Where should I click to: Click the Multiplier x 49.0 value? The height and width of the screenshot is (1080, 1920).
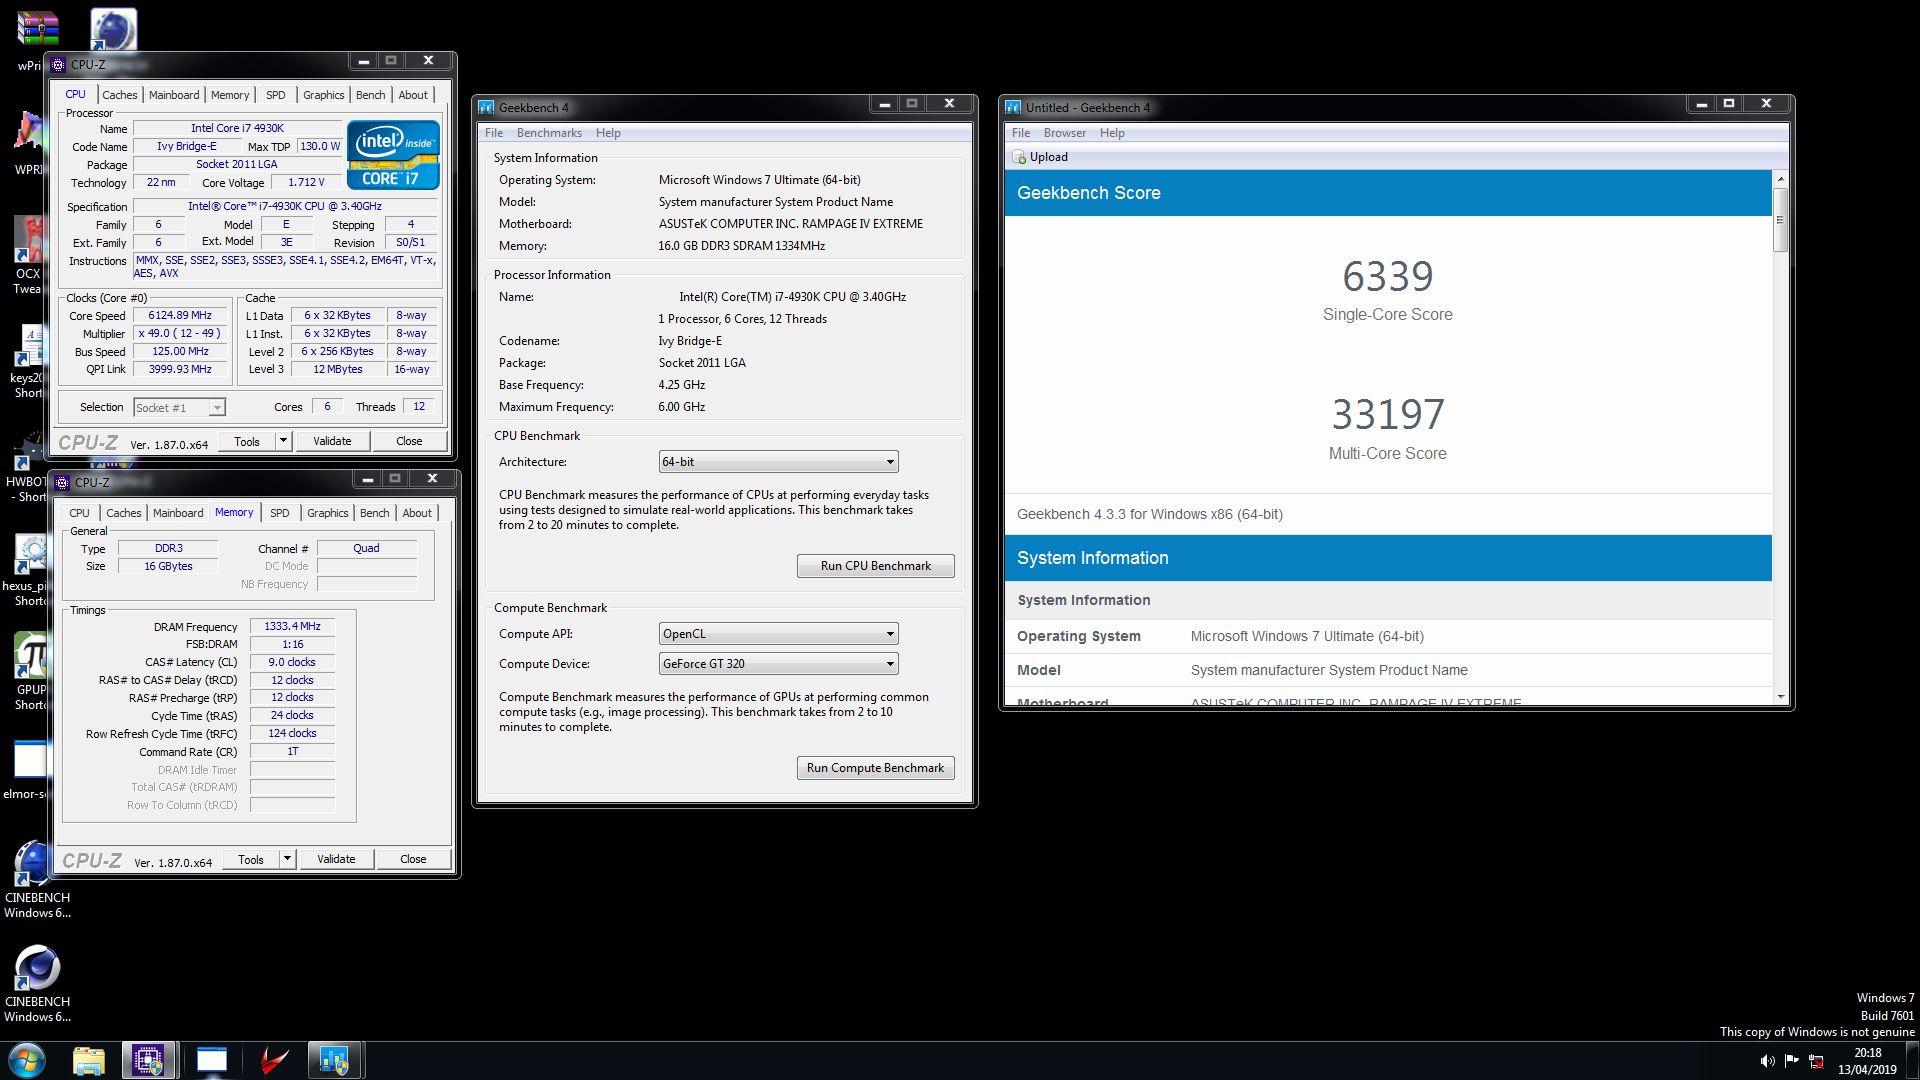(180, 333)
